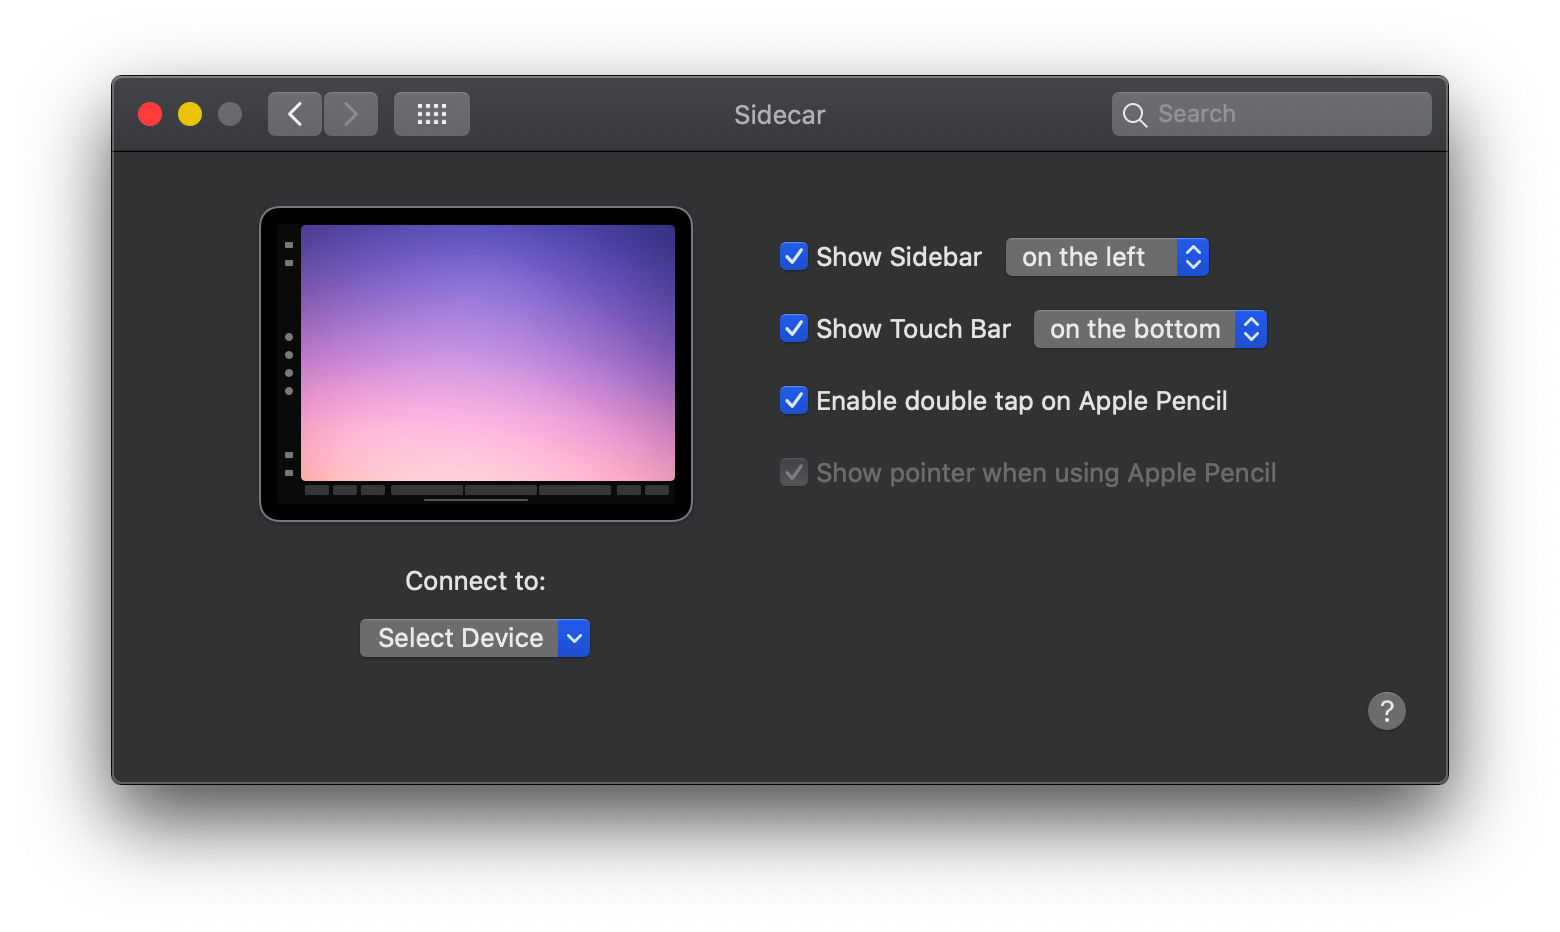Screen dimensions: 1560x932
Task: Click the Sidecar window title
Action: pyautogui.click(x=779, y=115)
